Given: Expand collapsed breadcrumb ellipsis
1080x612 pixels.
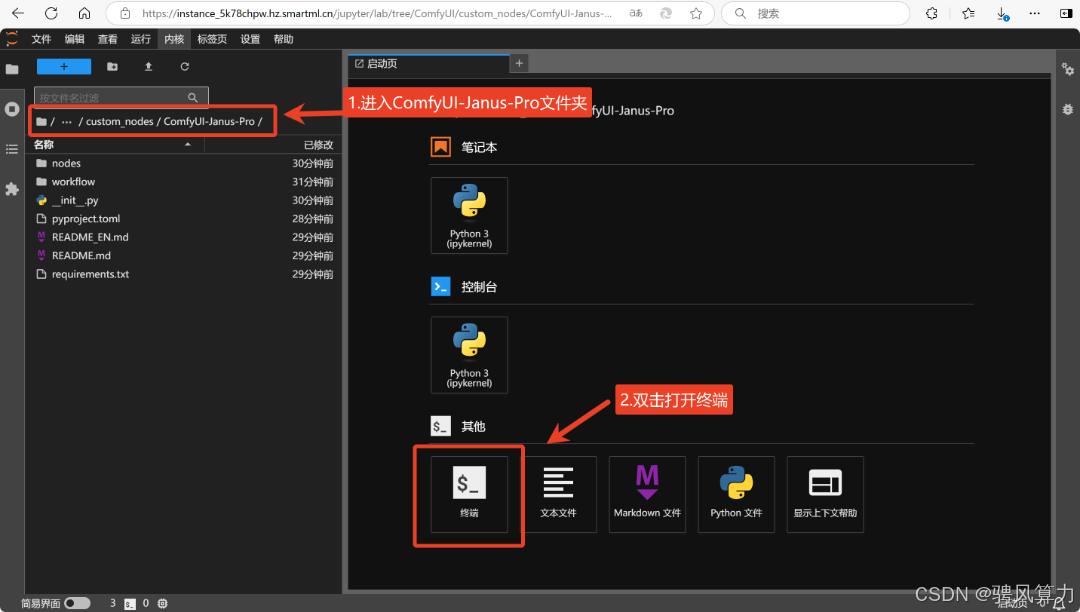Looking at the screenshot, I should tap(67, 121).
